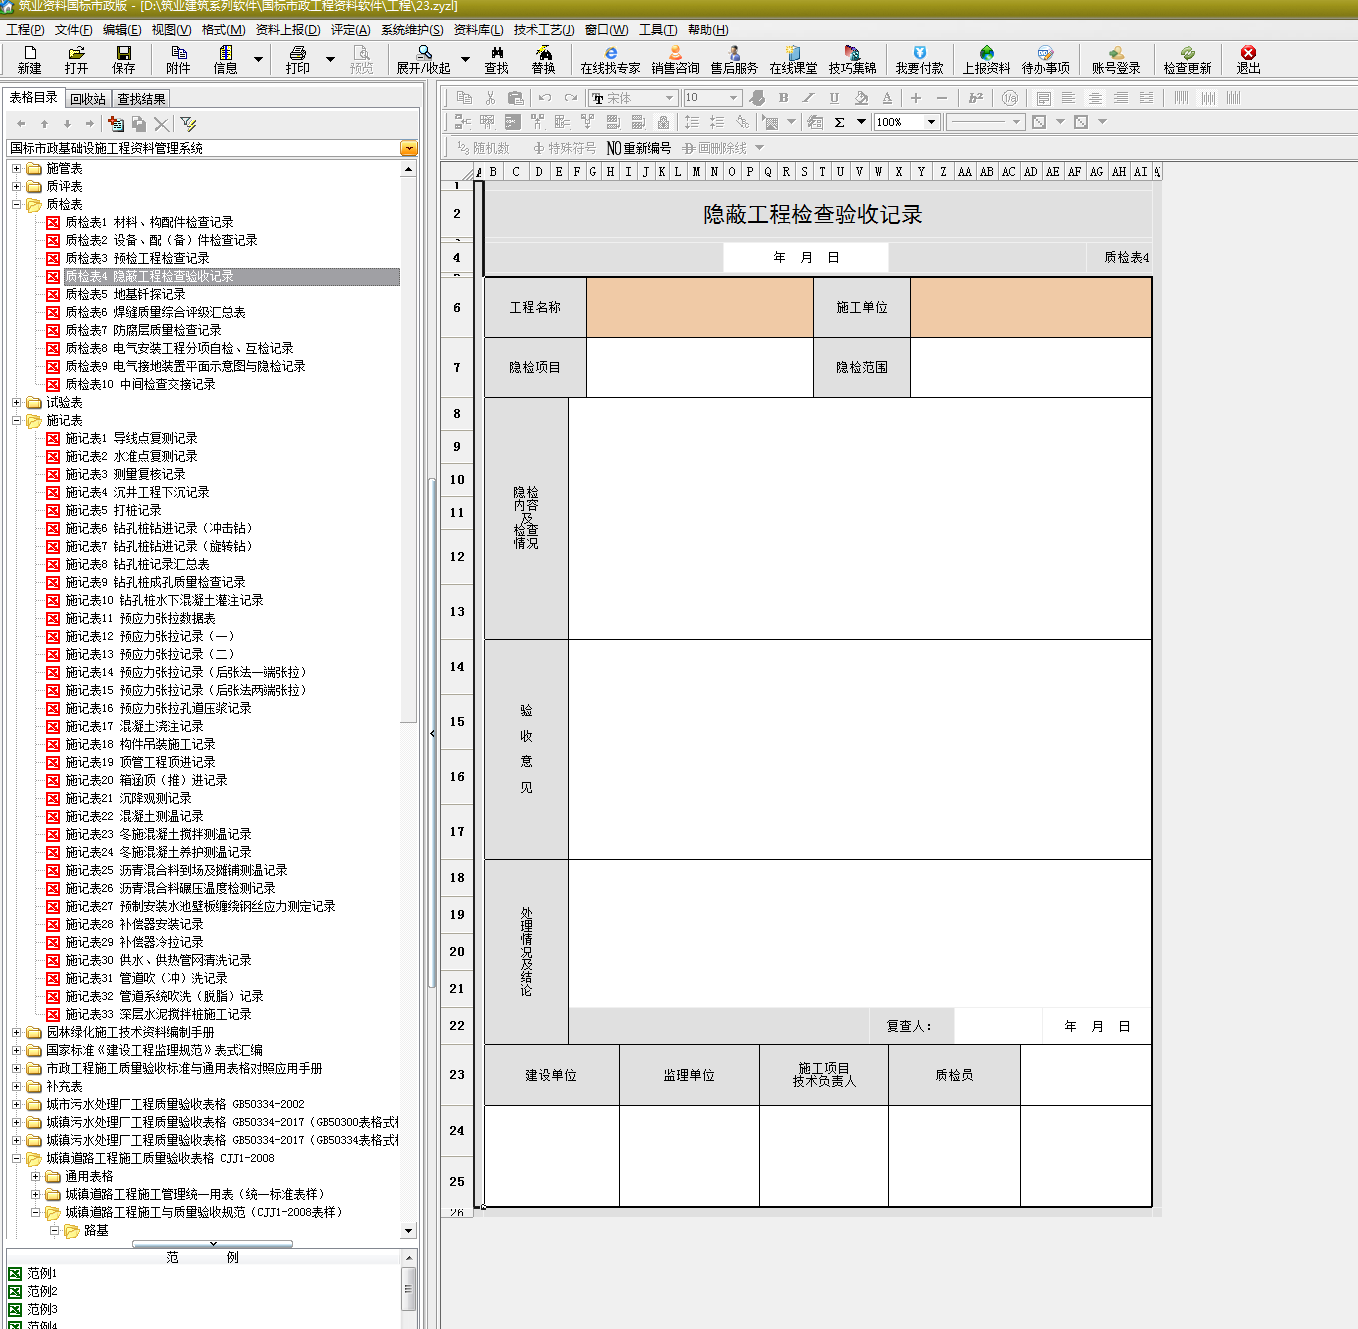Viewport: 1358px width, 1329px height.
Task: Click row header 14 in spreadsheet
Action: point(457,666)
